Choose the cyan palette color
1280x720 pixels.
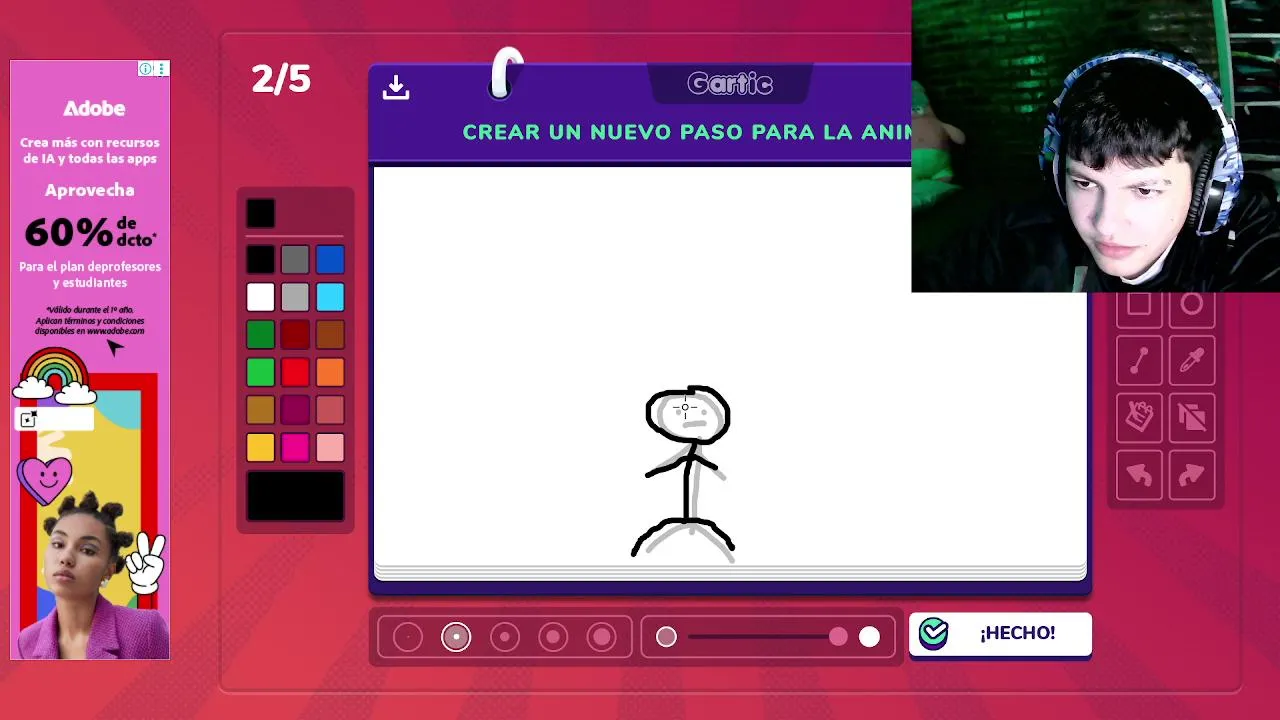click(x=330, y=297)
